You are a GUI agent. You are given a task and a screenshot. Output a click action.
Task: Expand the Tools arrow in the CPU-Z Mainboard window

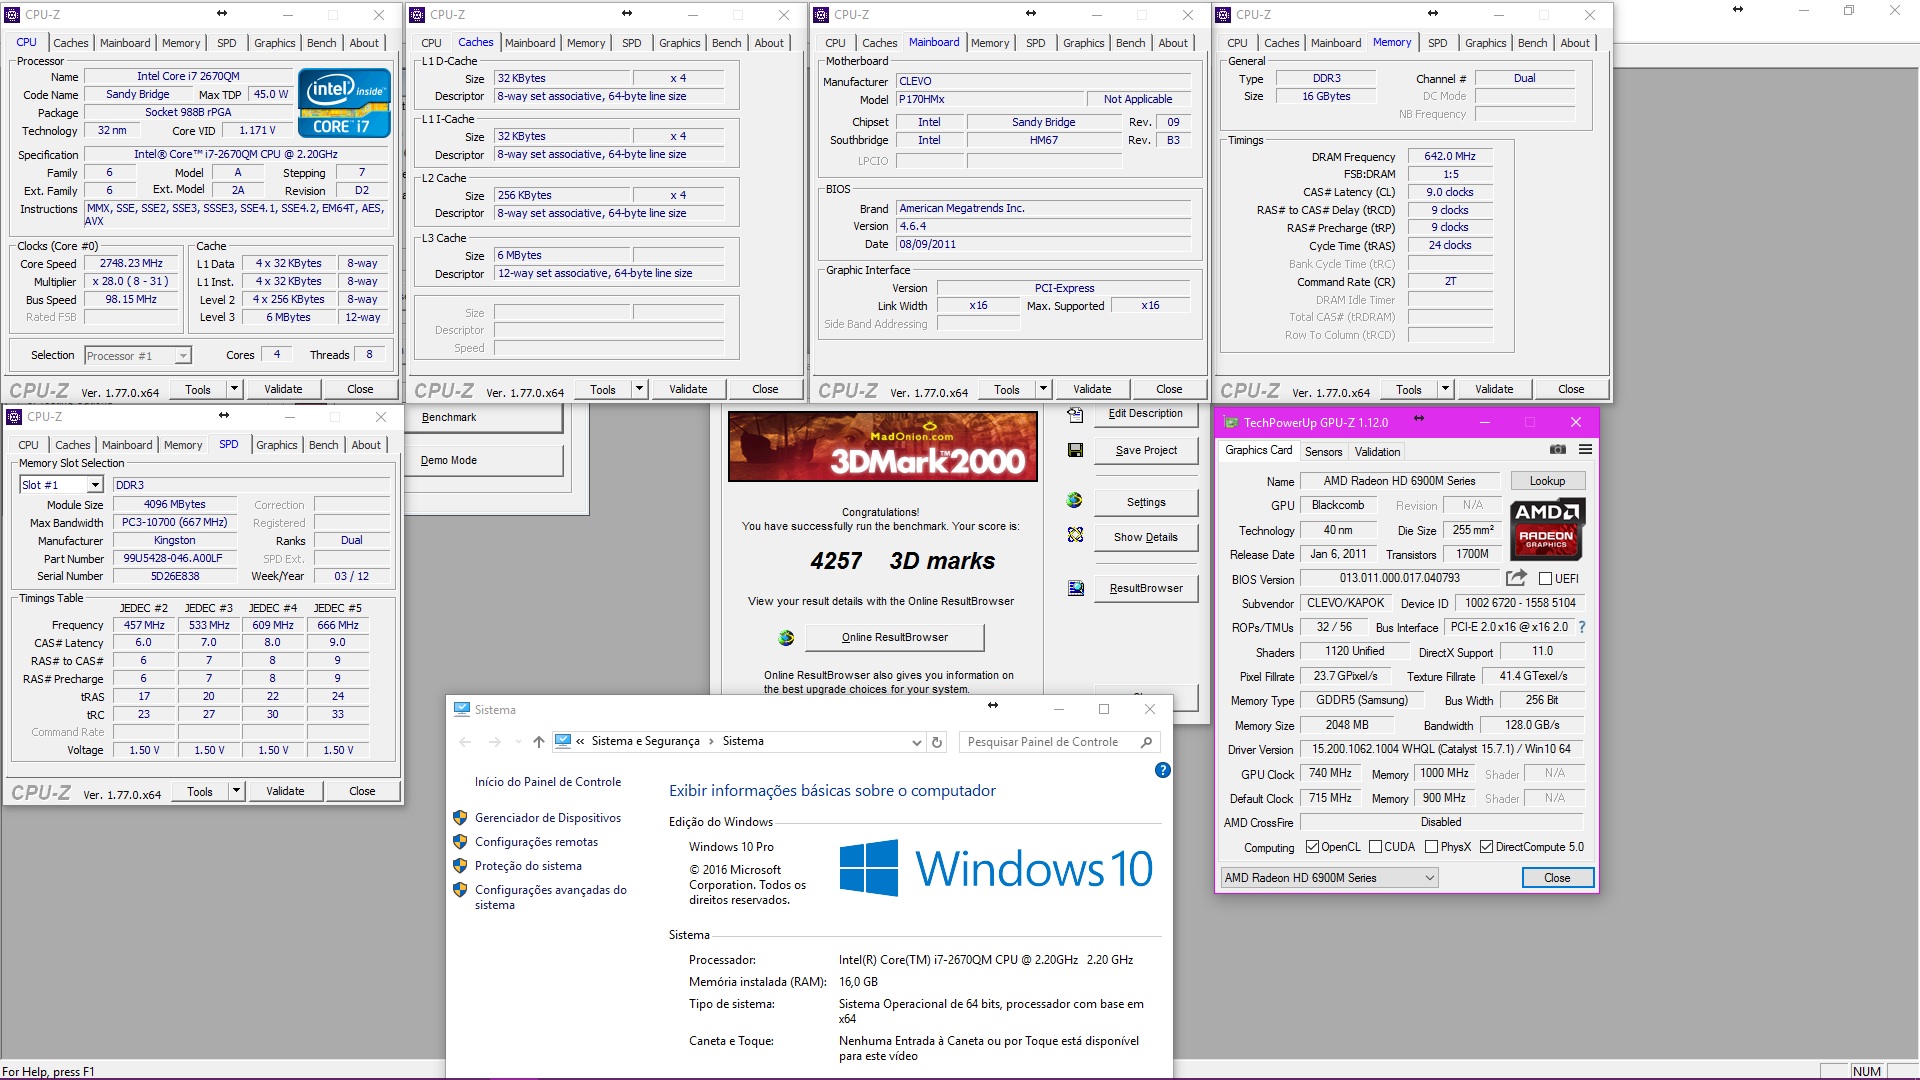tap(1044, 389)
